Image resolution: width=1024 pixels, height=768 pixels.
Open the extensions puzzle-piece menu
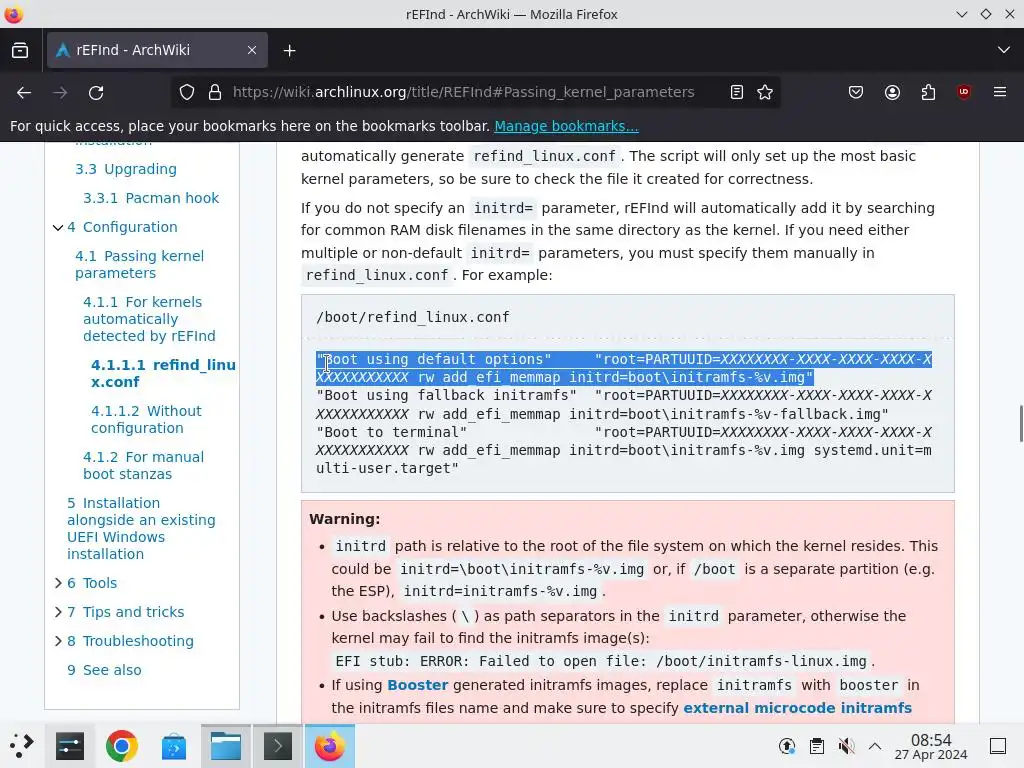[x=928, y=93]
